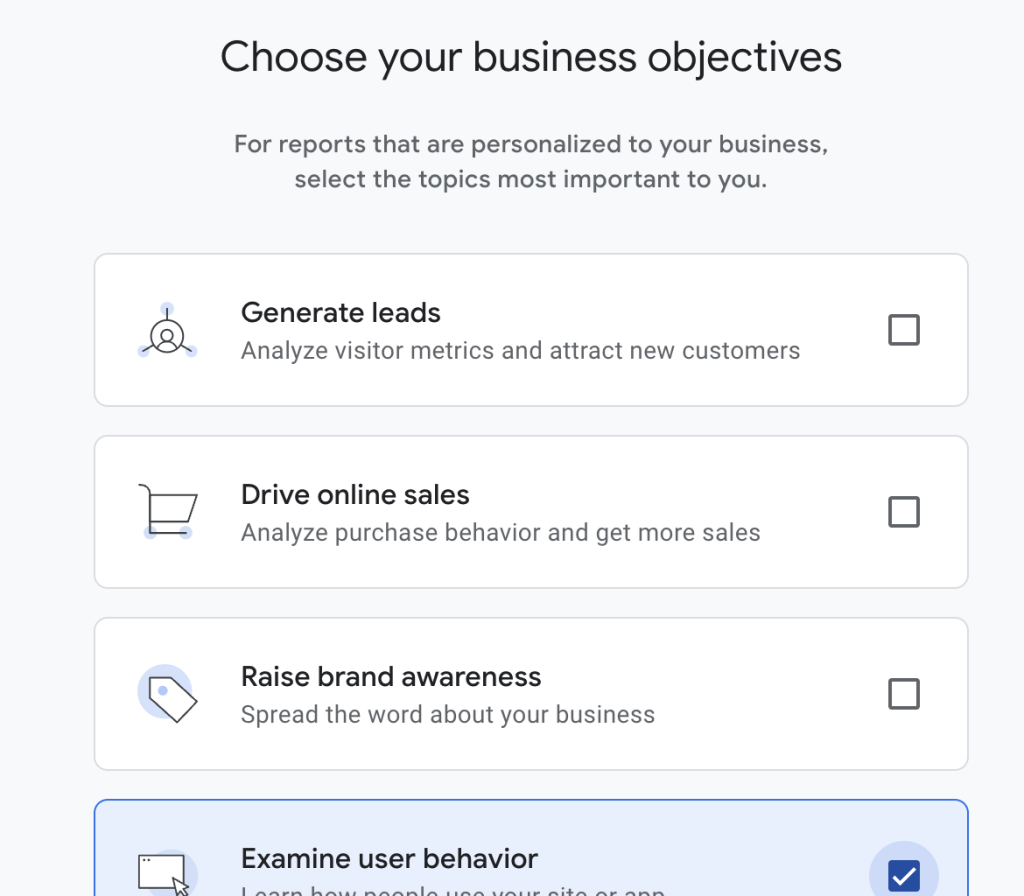Select the Generate leads objective card
This screenshot has width=1024, height=896.
pyautogui.click(x=531, y=330)
